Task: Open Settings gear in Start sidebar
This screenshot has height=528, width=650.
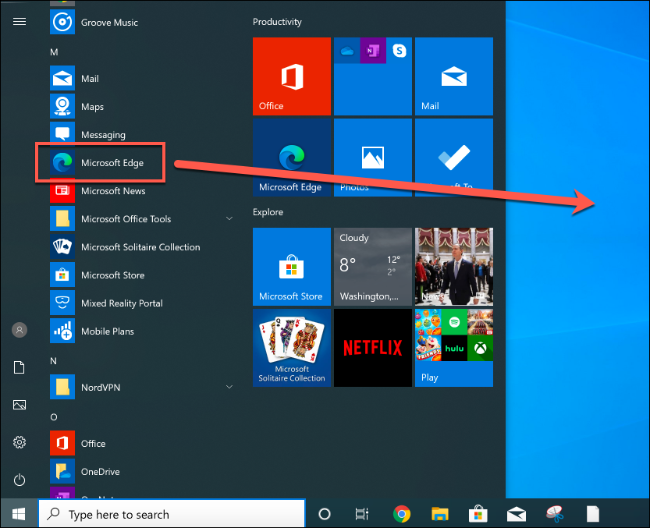Action: (19, 442)
